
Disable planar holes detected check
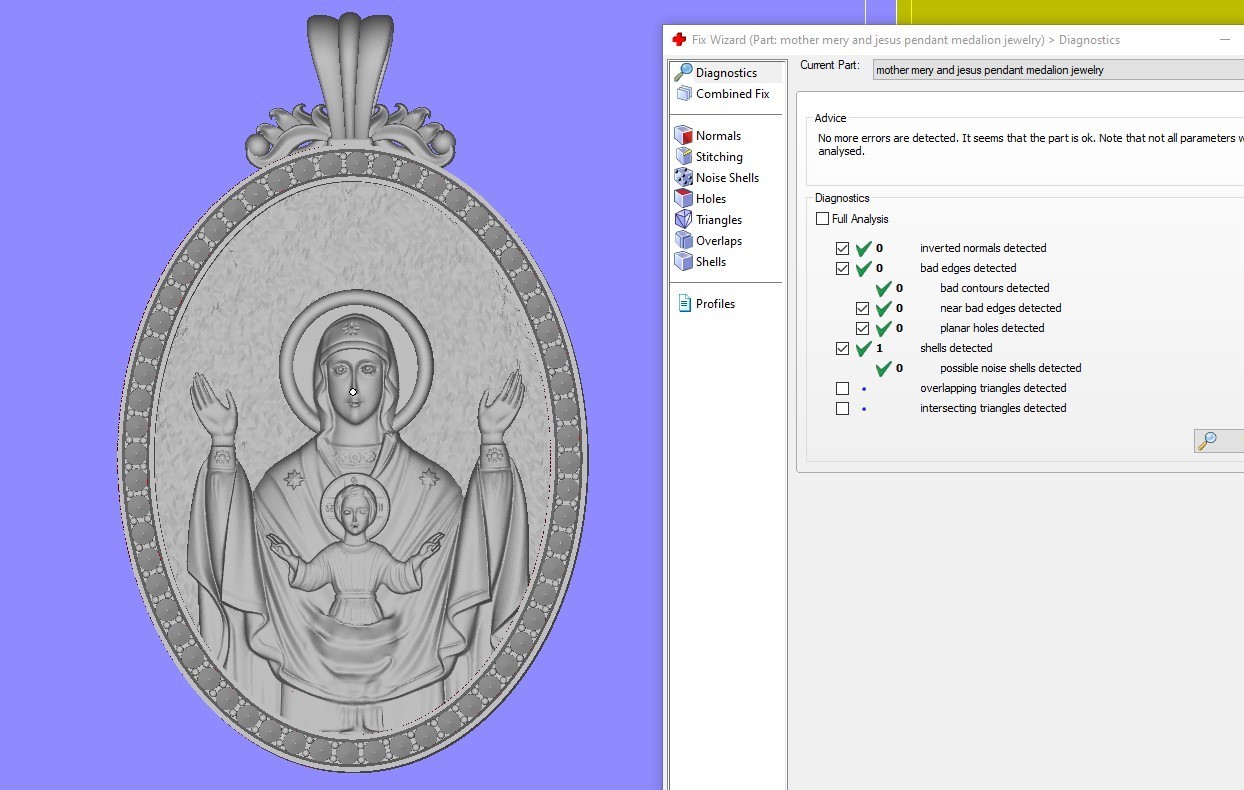point(862,328)
